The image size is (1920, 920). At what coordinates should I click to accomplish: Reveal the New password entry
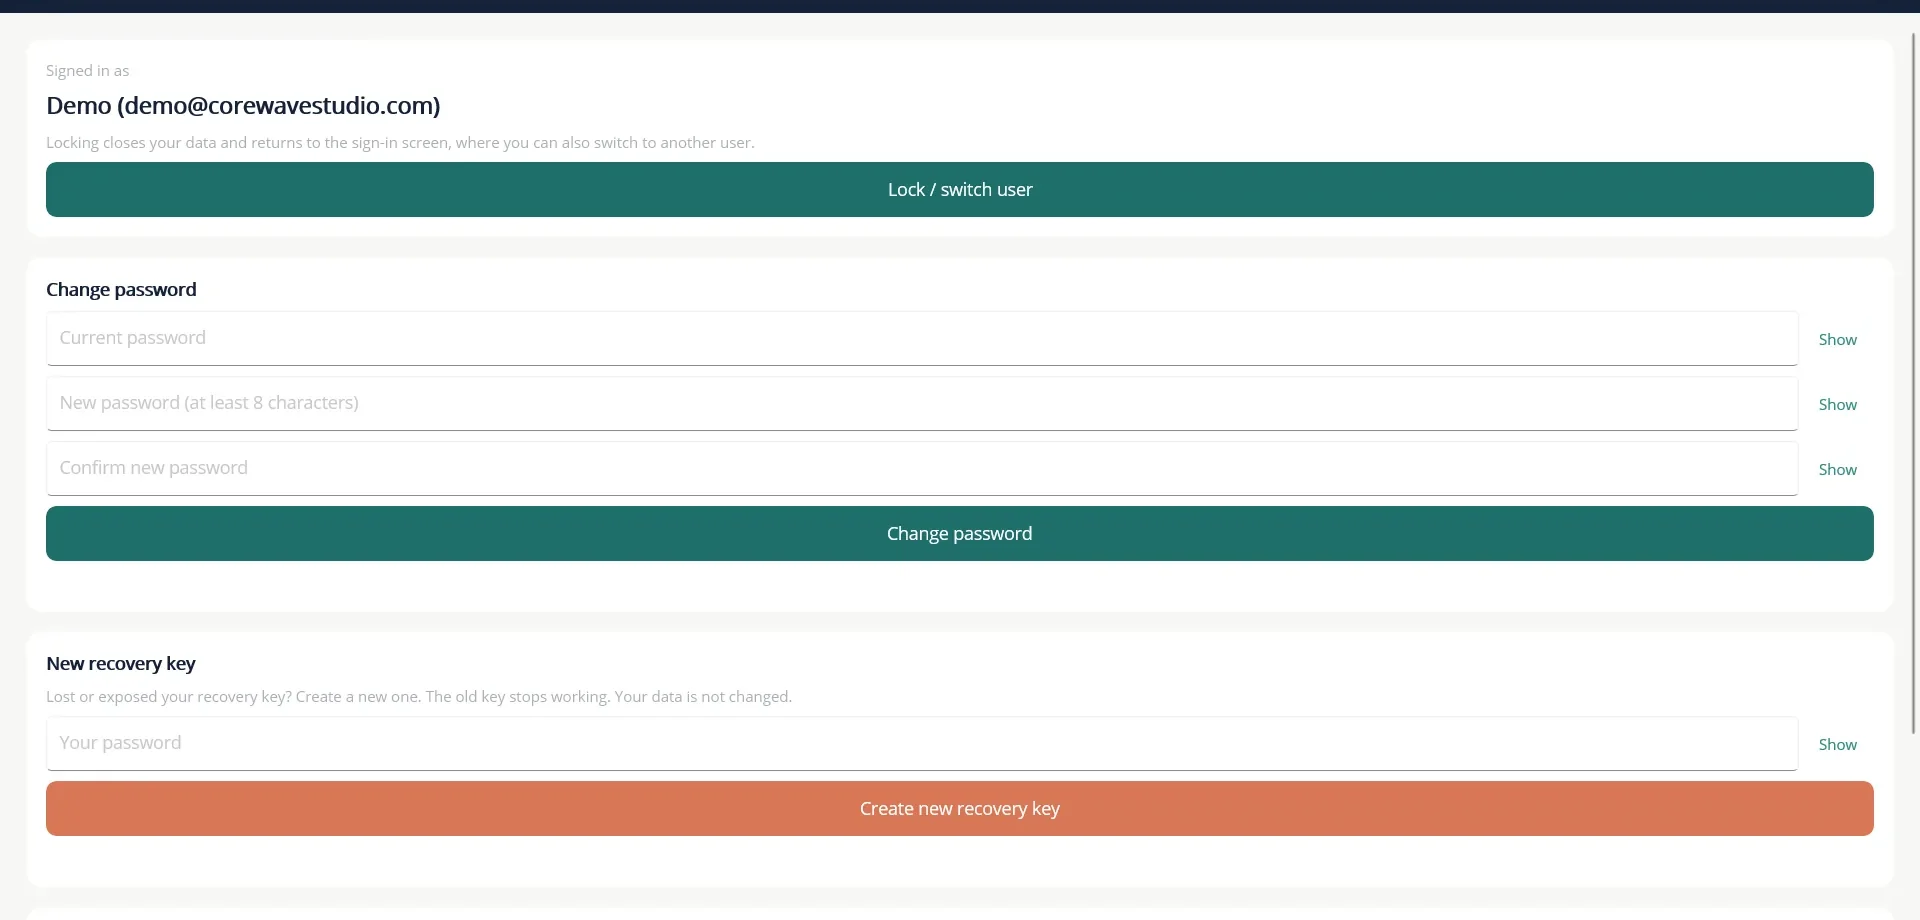coord(1837,404)
